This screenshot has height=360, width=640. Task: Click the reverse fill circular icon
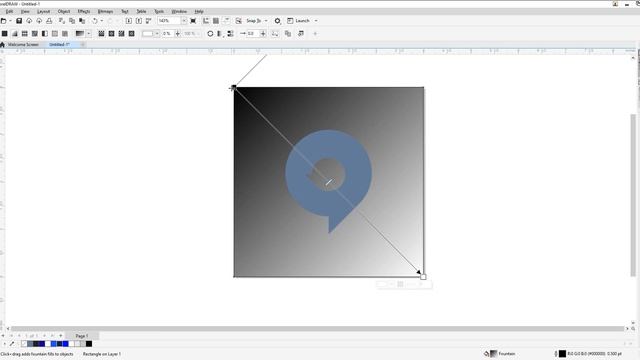(210, 33)
